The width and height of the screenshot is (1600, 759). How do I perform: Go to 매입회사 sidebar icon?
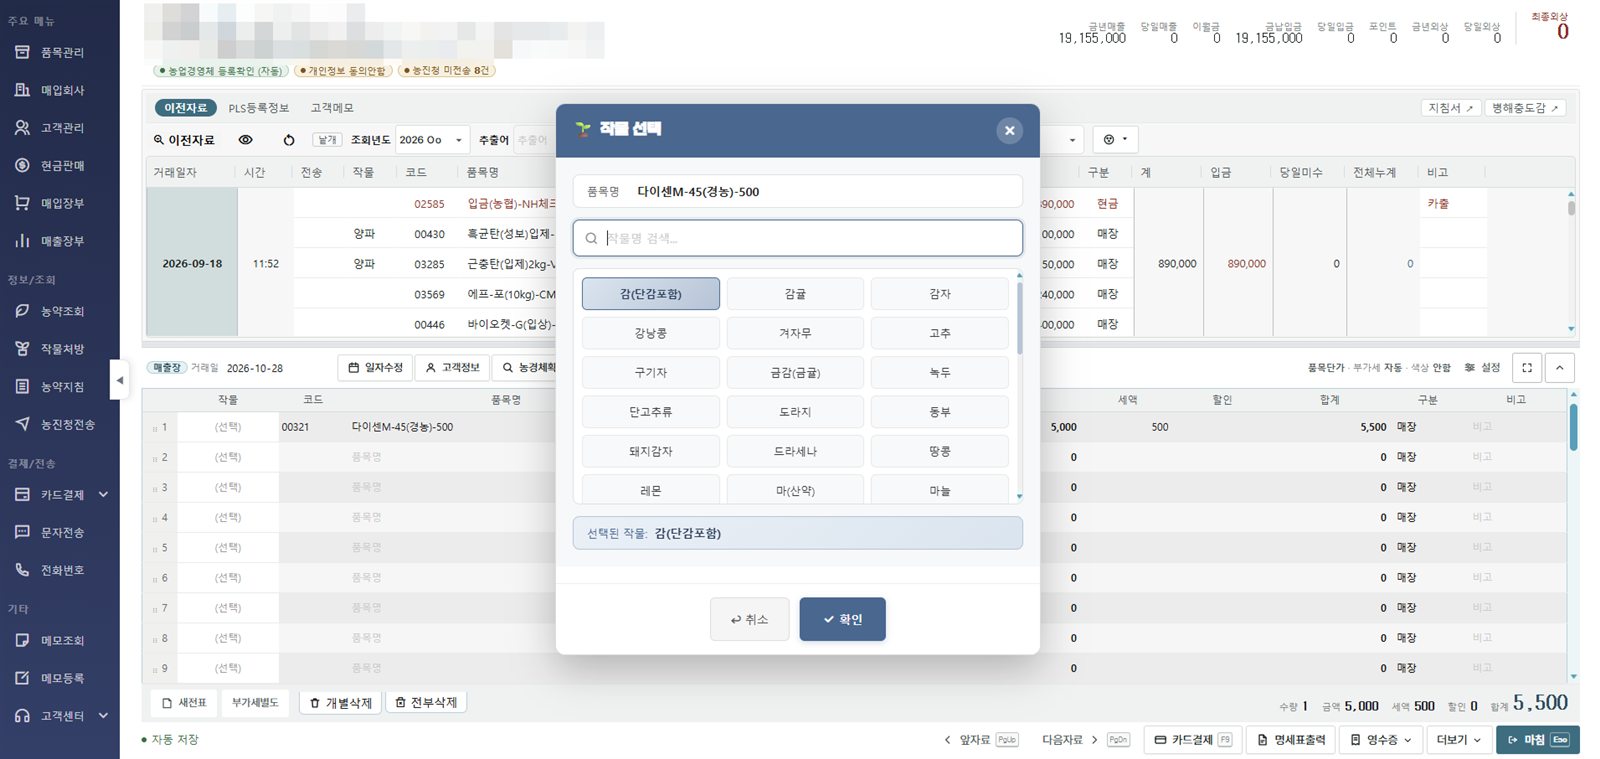[22, 90]
